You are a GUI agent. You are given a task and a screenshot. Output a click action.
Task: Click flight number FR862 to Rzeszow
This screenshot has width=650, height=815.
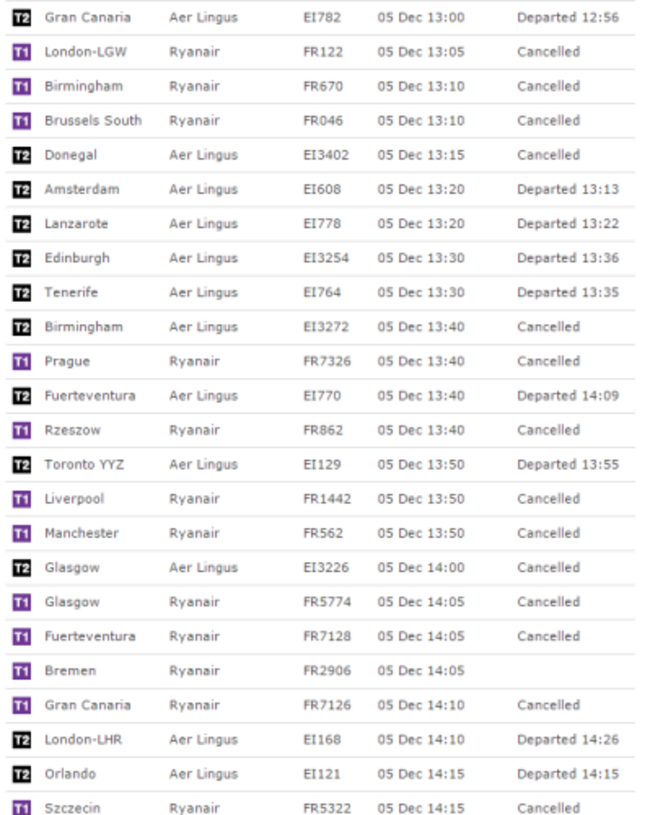(322, 430)
